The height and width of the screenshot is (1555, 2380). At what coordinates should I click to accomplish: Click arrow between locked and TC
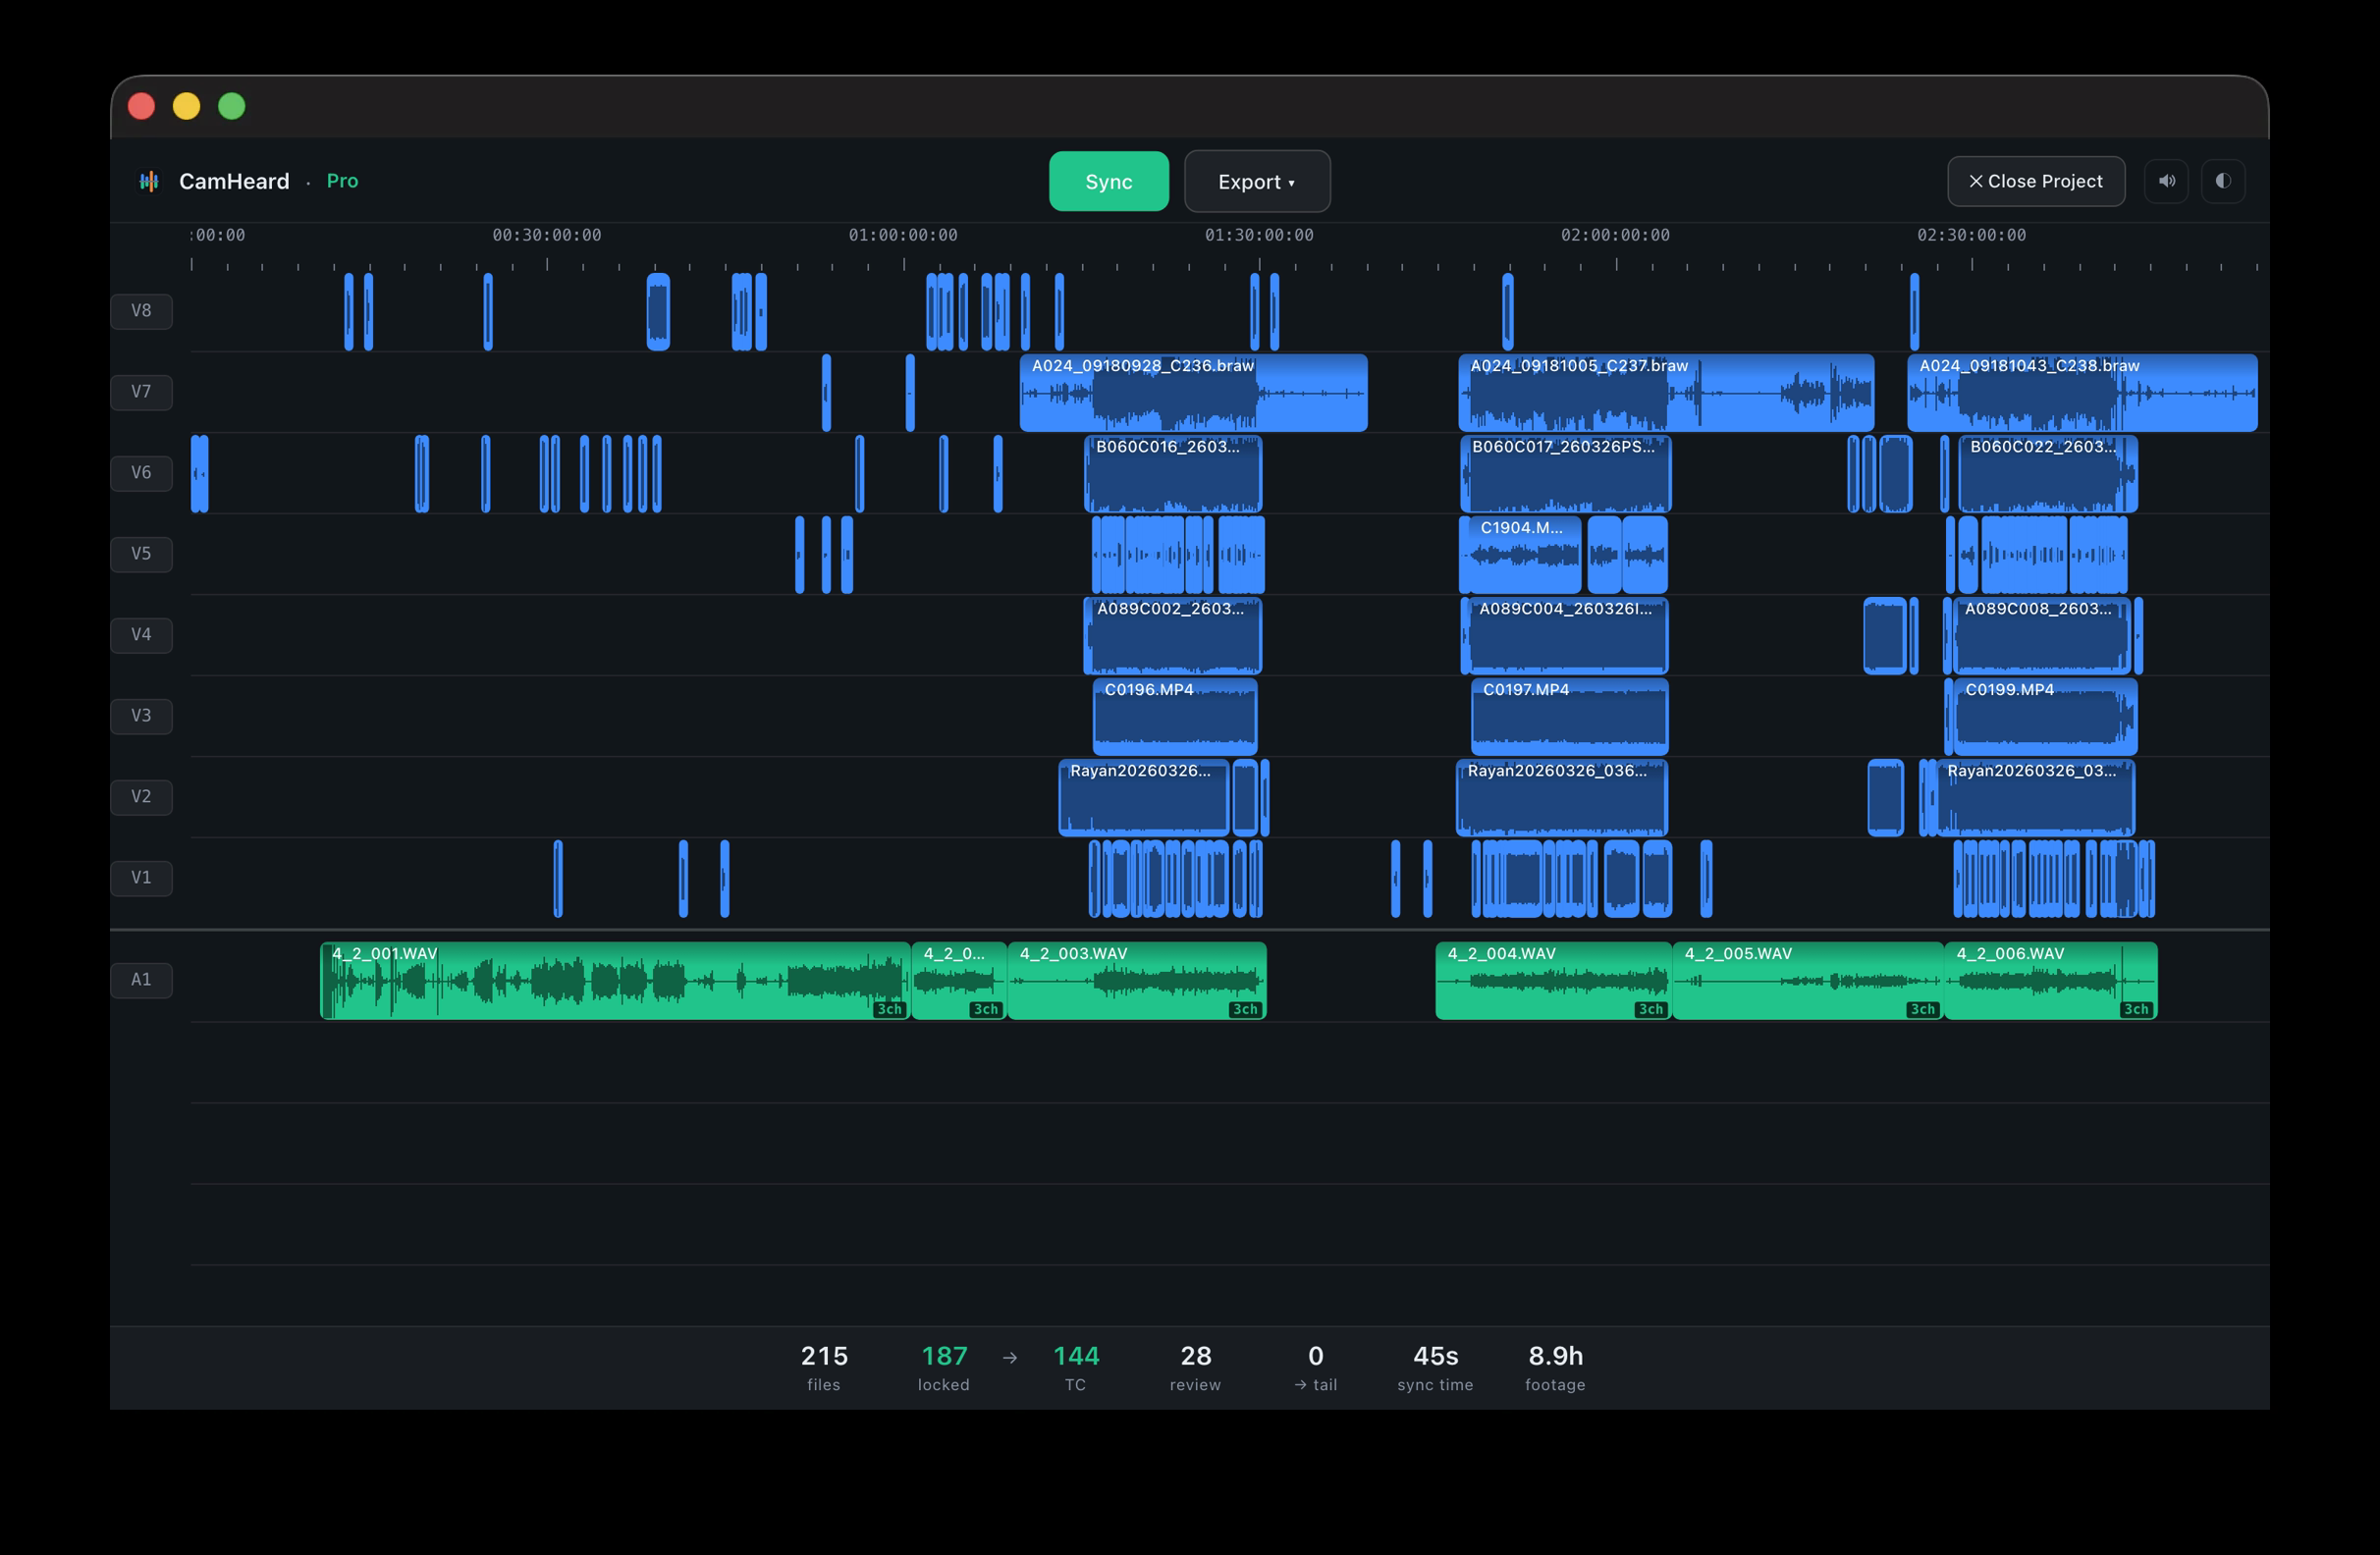[x=1010, y=1357]
